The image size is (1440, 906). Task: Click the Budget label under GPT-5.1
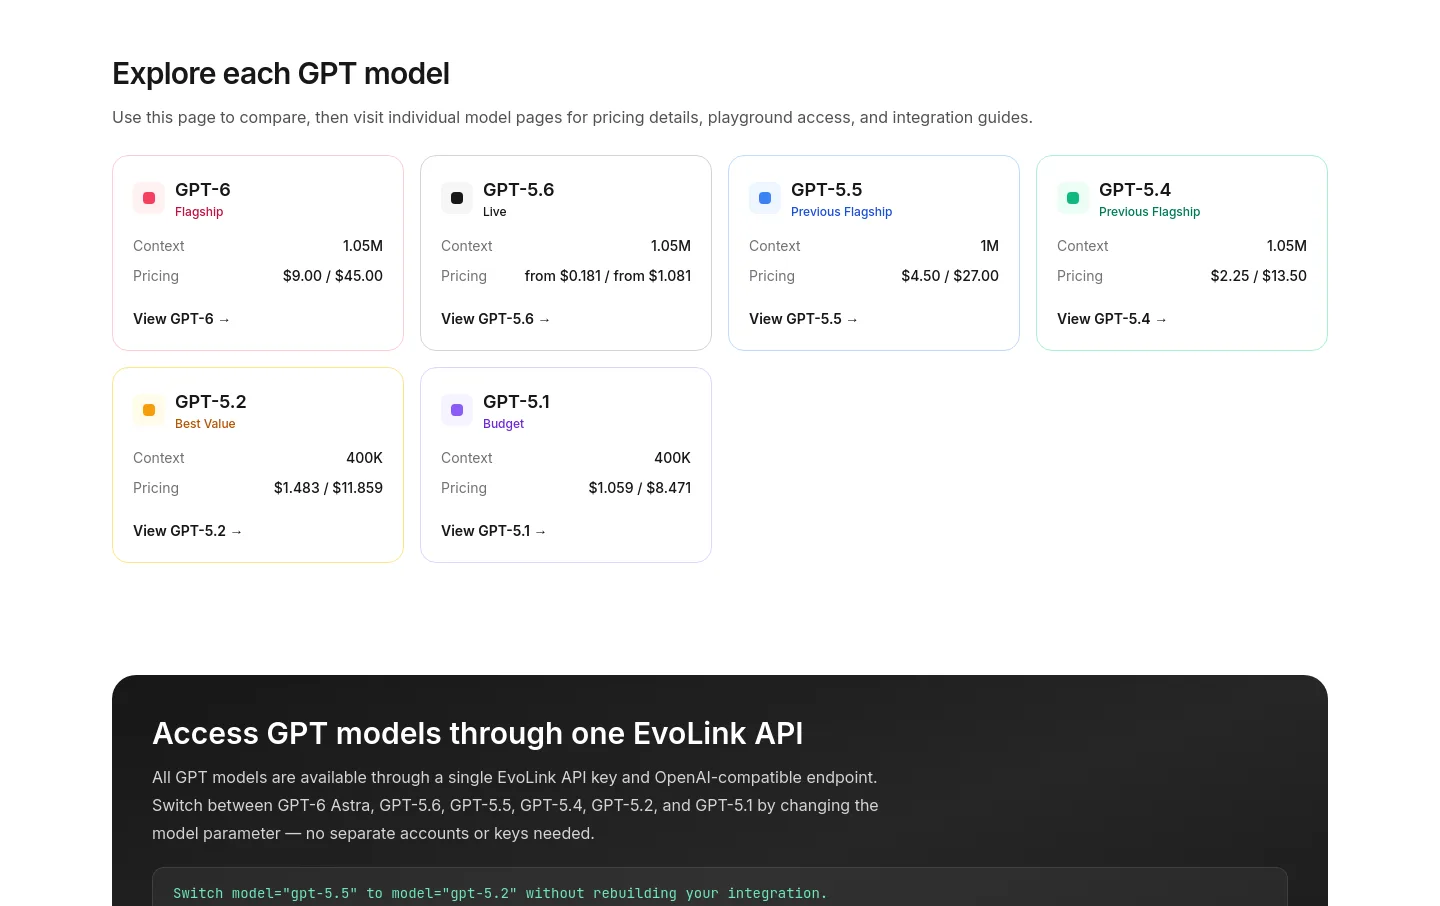coord(503,424)
